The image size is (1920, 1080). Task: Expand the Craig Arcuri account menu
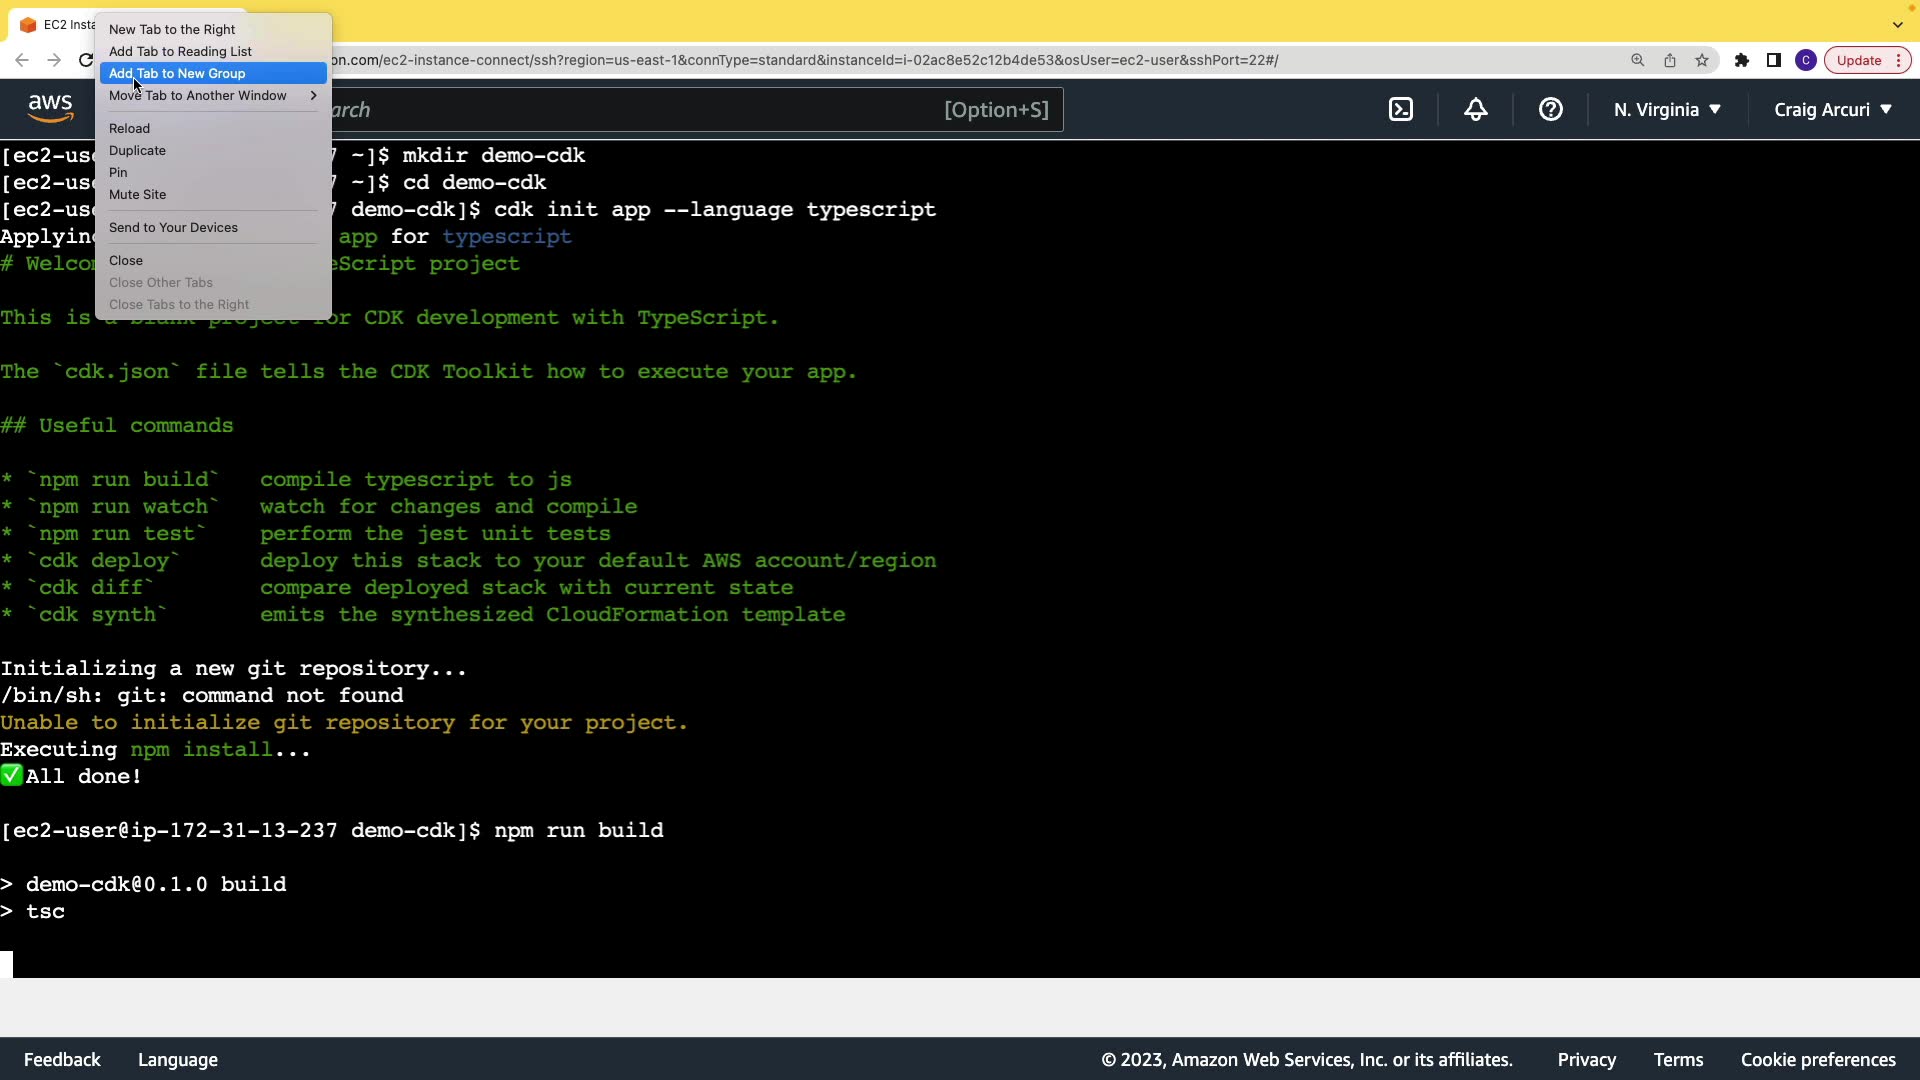pos(1832,110)
